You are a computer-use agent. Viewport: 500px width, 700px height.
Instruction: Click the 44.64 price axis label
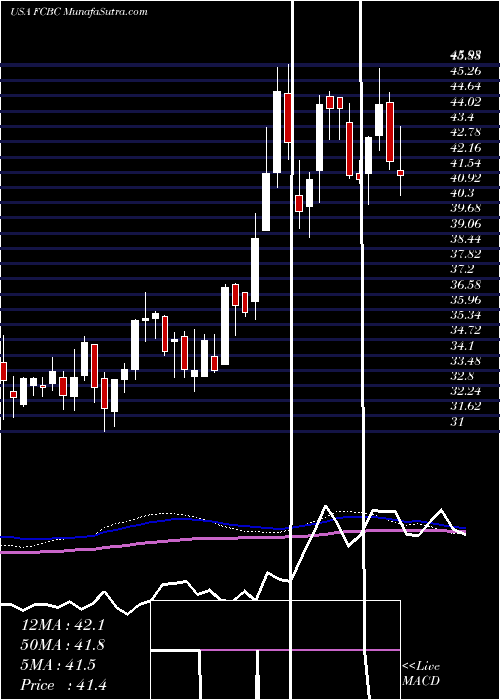coord(466,86)
